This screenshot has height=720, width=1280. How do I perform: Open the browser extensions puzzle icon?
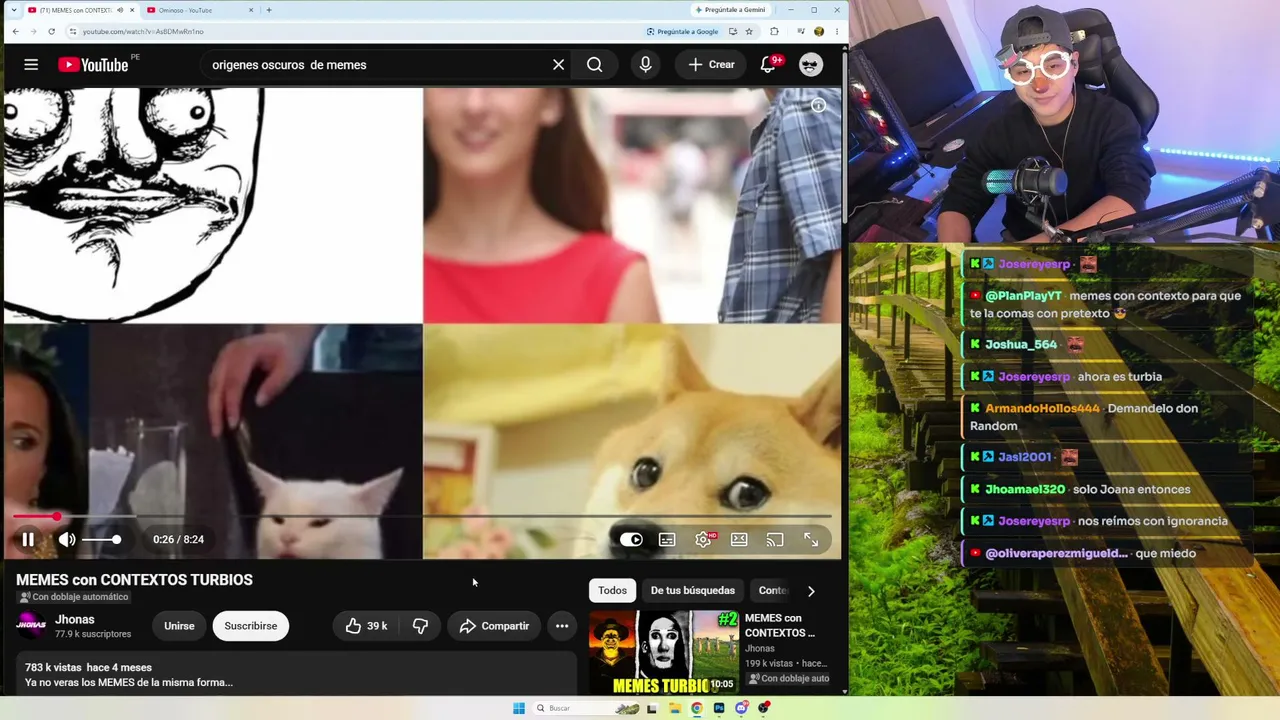coord(774,32)
